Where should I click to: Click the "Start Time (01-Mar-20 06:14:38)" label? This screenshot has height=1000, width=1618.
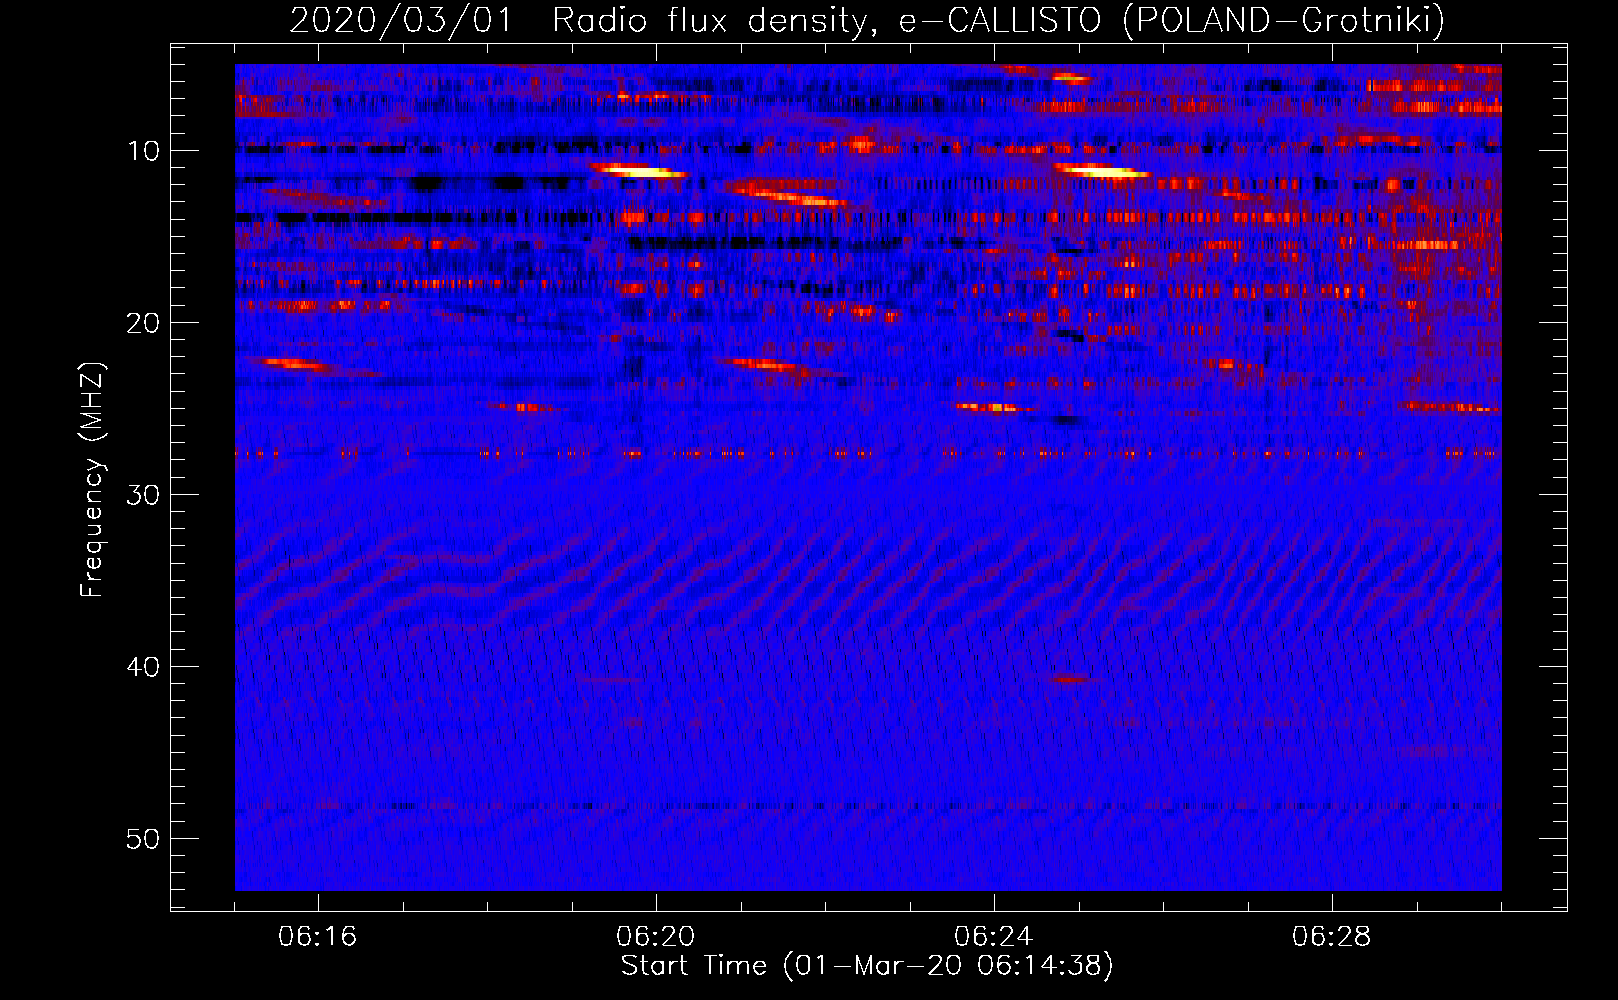click(867, 966)
